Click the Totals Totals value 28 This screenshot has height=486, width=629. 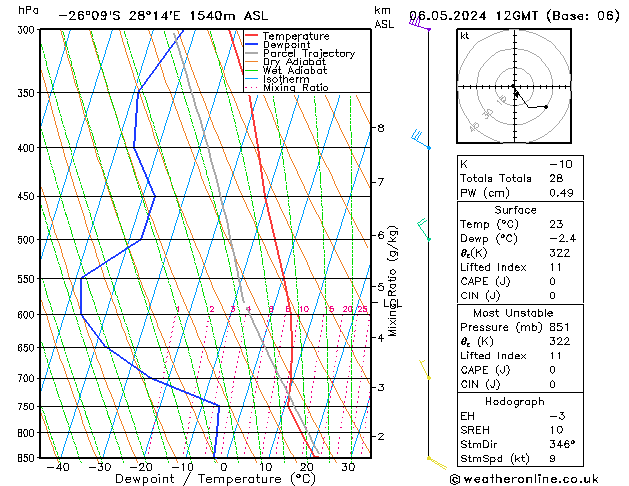pos(556,178)
